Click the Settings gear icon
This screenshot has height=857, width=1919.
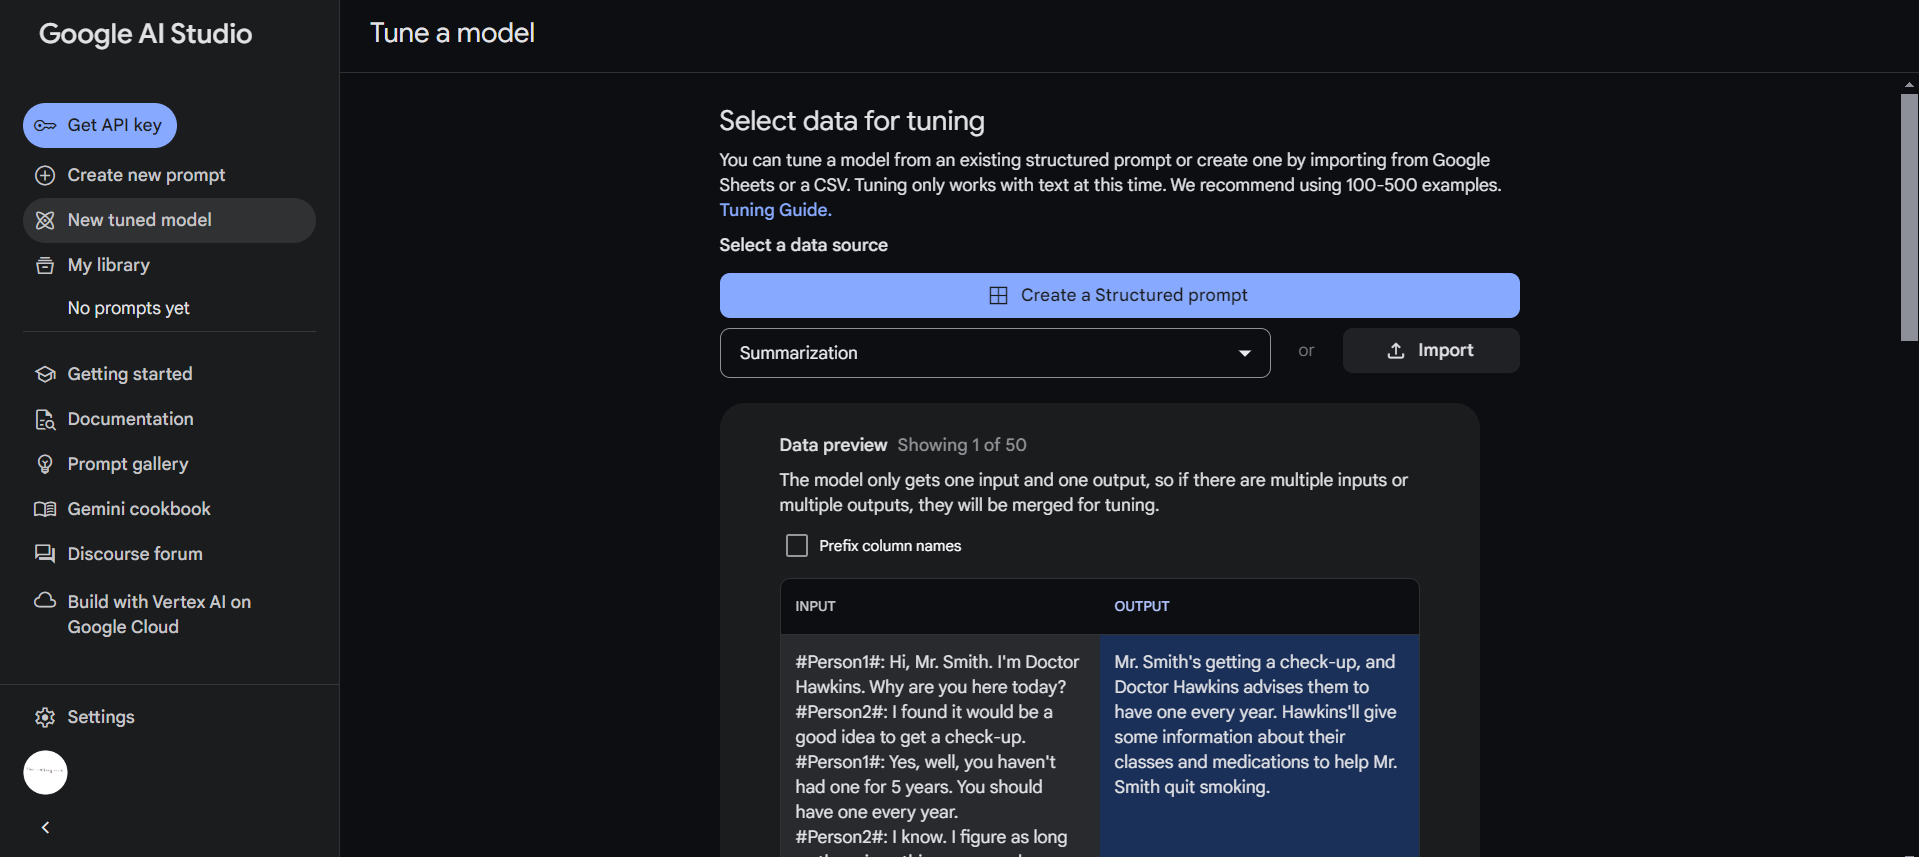click(45, 717)
